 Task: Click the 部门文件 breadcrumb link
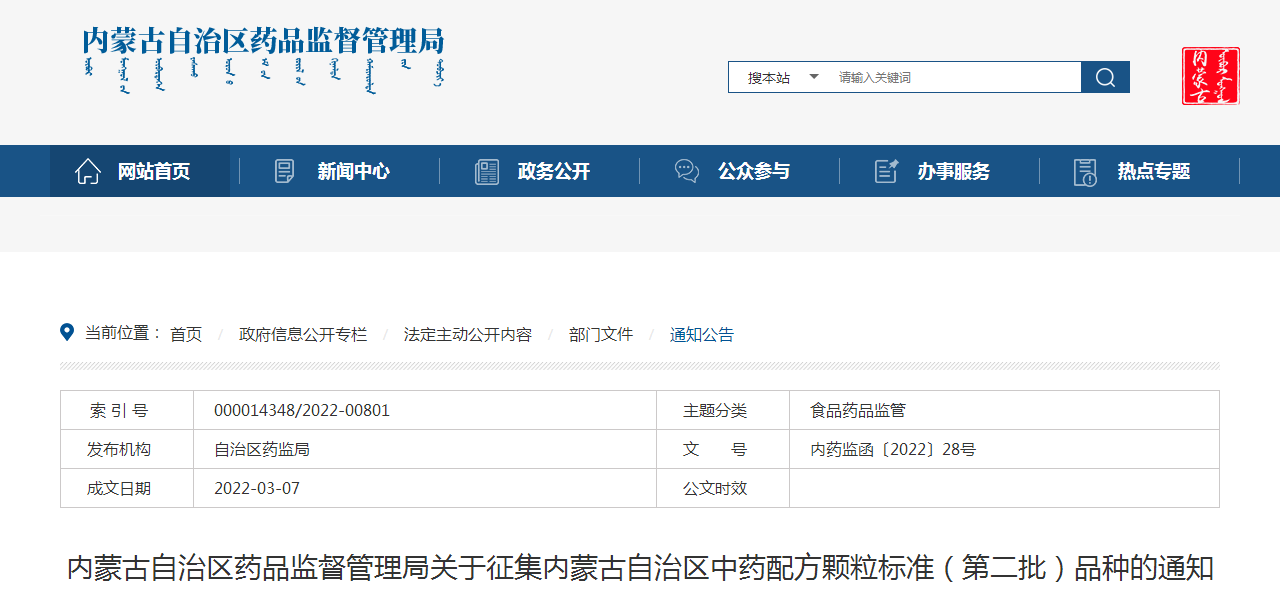click(x=601, y=334)
